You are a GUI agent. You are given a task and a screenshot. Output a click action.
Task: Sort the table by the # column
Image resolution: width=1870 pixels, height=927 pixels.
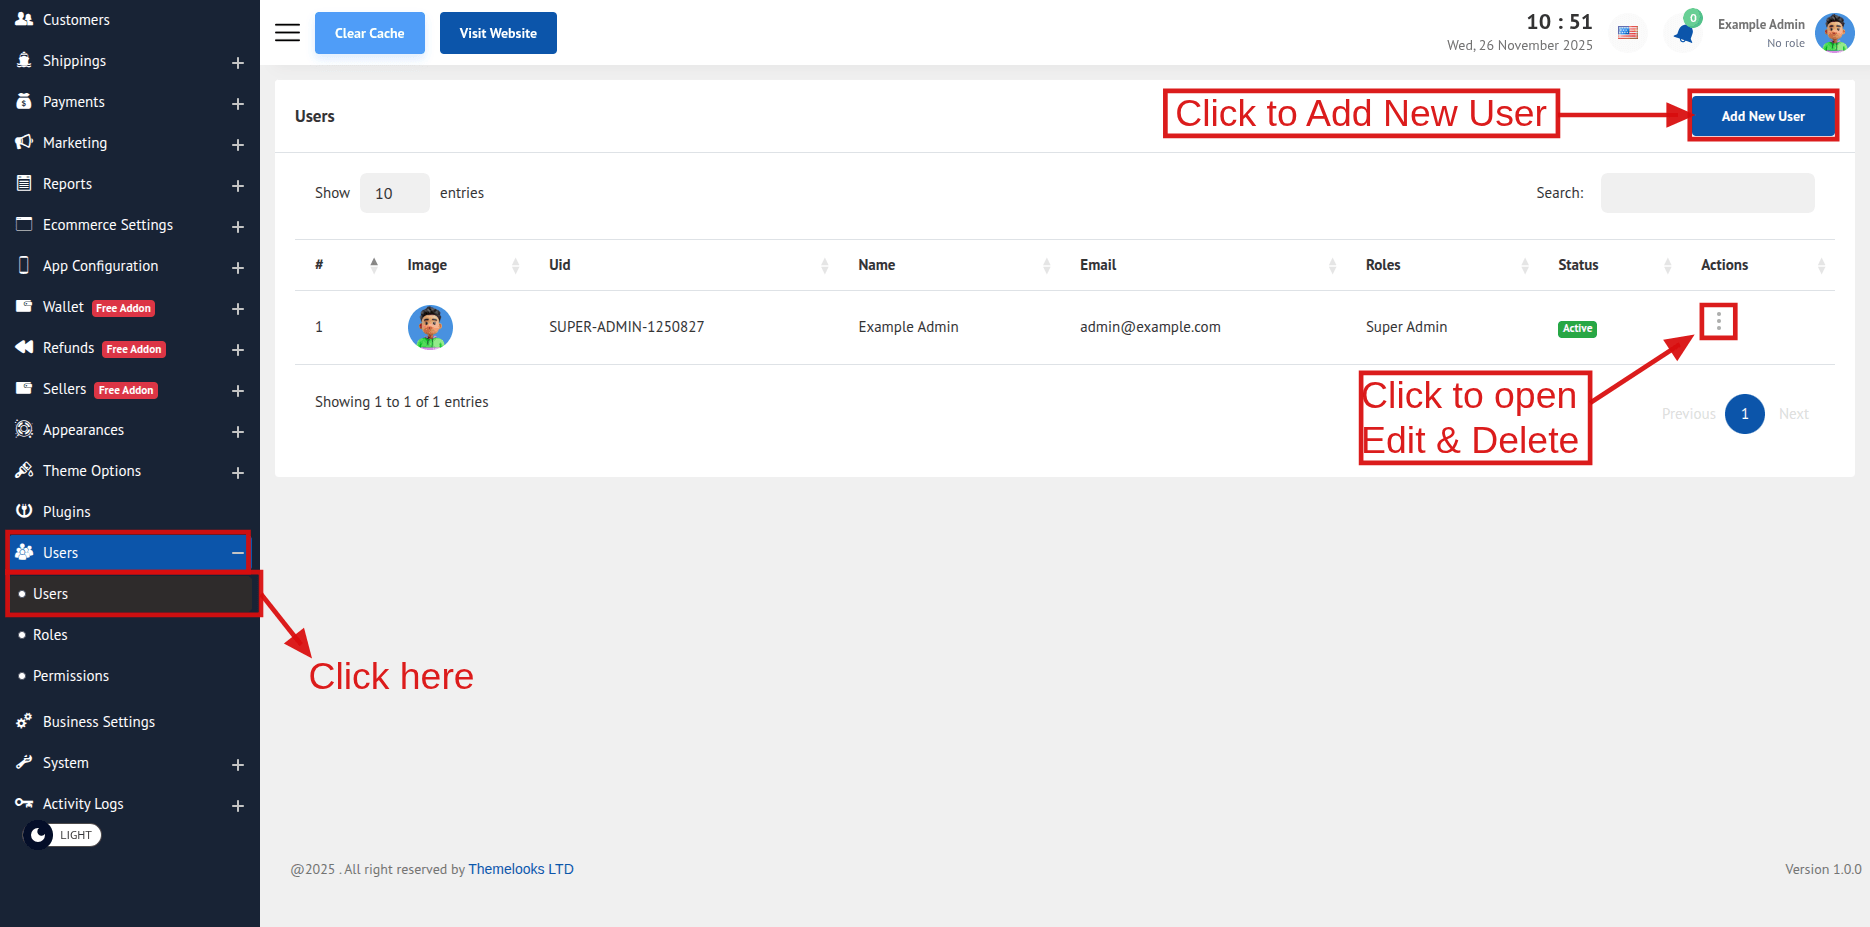[346, 265]
